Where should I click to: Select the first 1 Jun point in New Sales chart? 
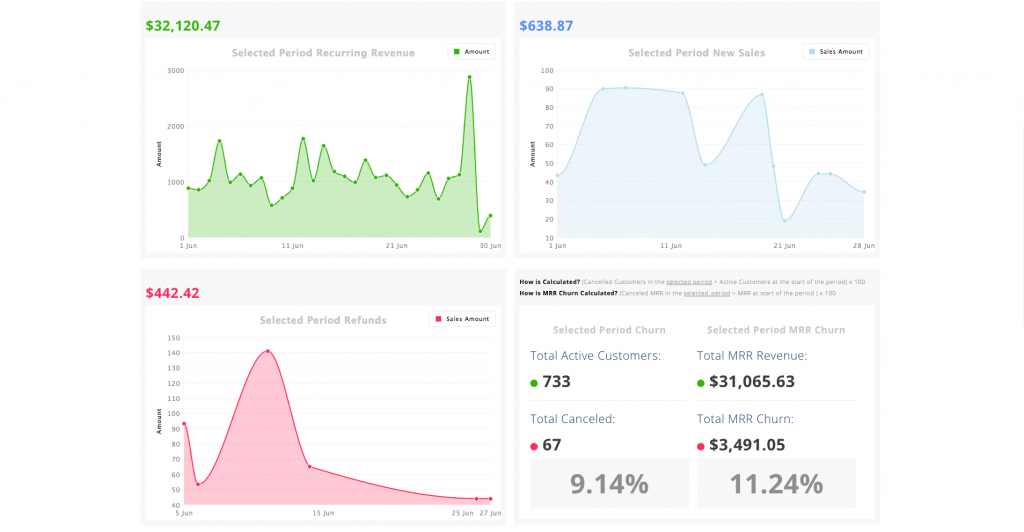pyautogui.click(x=557, y=175)
